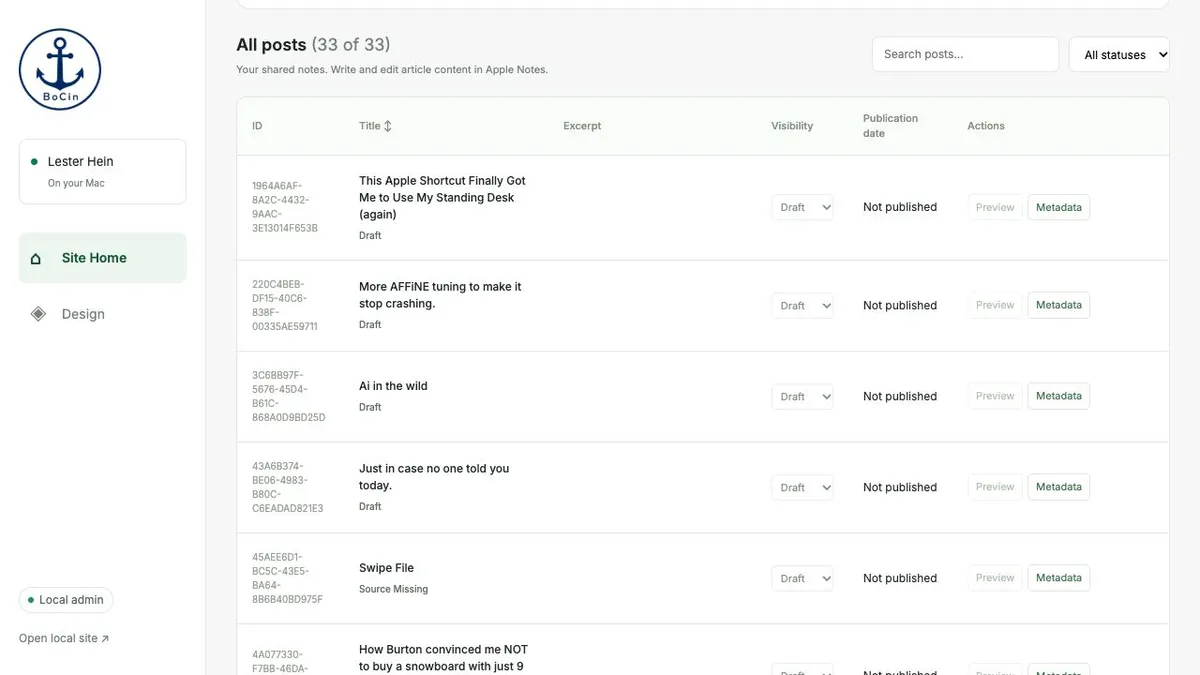
Task: Select the Lester Hein account card
Action: tap(102, 171)
